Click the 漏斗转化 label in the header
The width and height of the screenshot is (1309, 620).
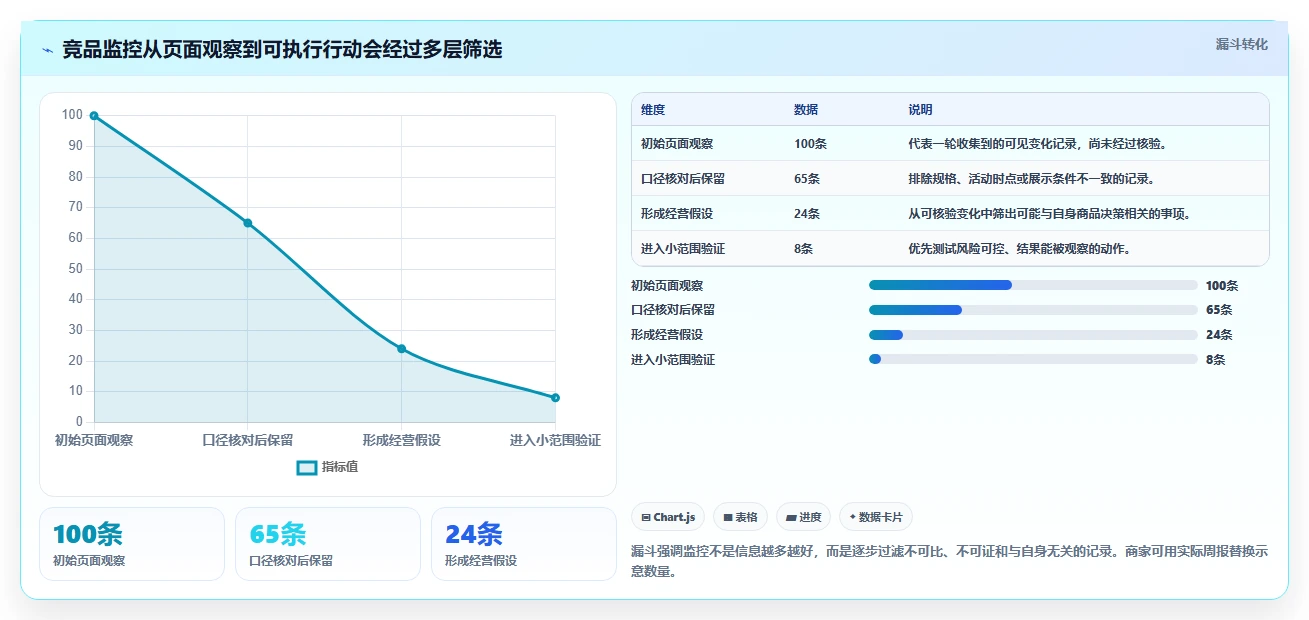click(x=1242, y=44)
